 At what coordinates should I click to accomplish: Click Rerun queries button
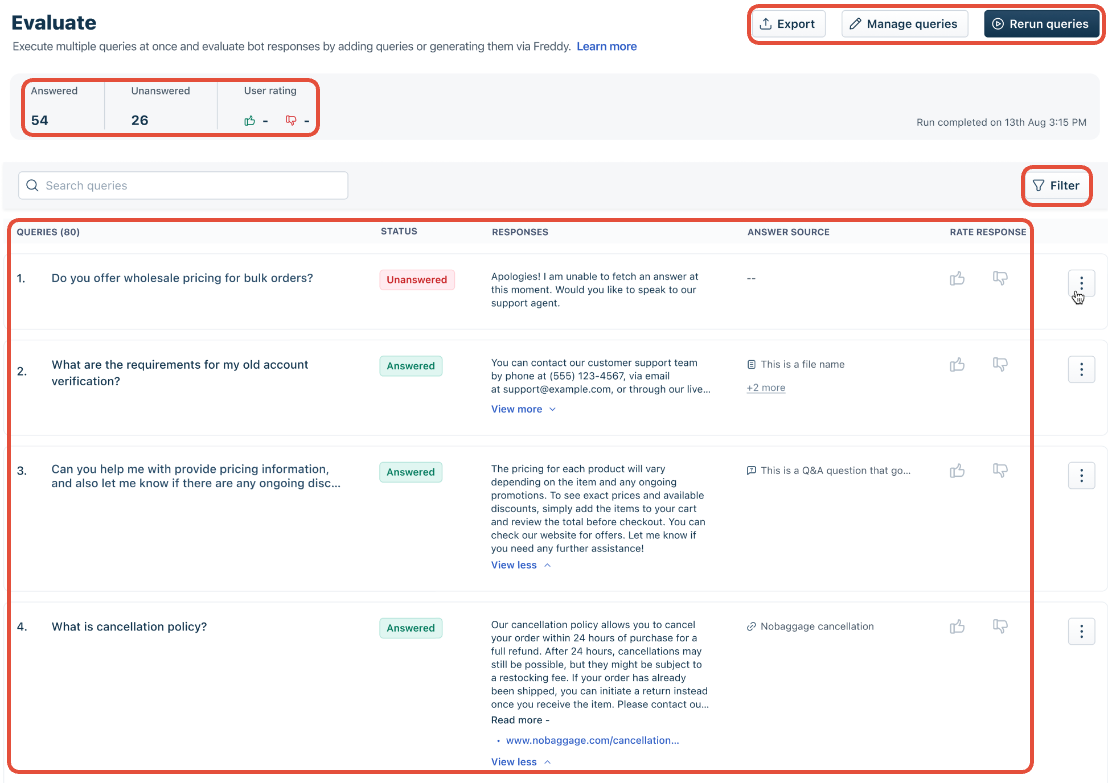point(1041,24)
